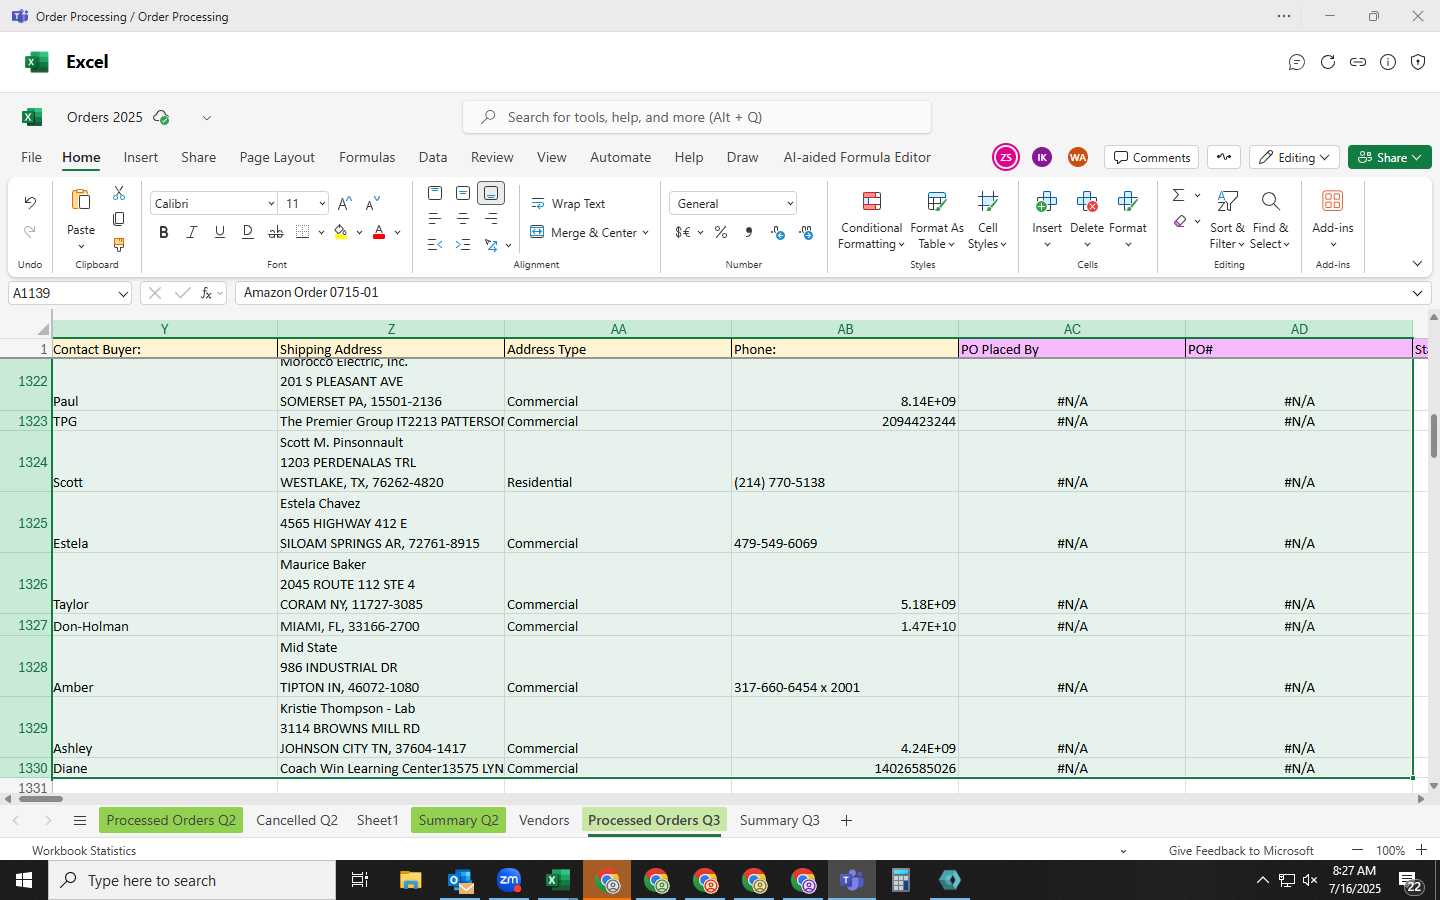Image resolution: width=1440 pixels, height=900 pixels.
Task: Click the Cut scissors icon
Action: [x=119, y=192]
